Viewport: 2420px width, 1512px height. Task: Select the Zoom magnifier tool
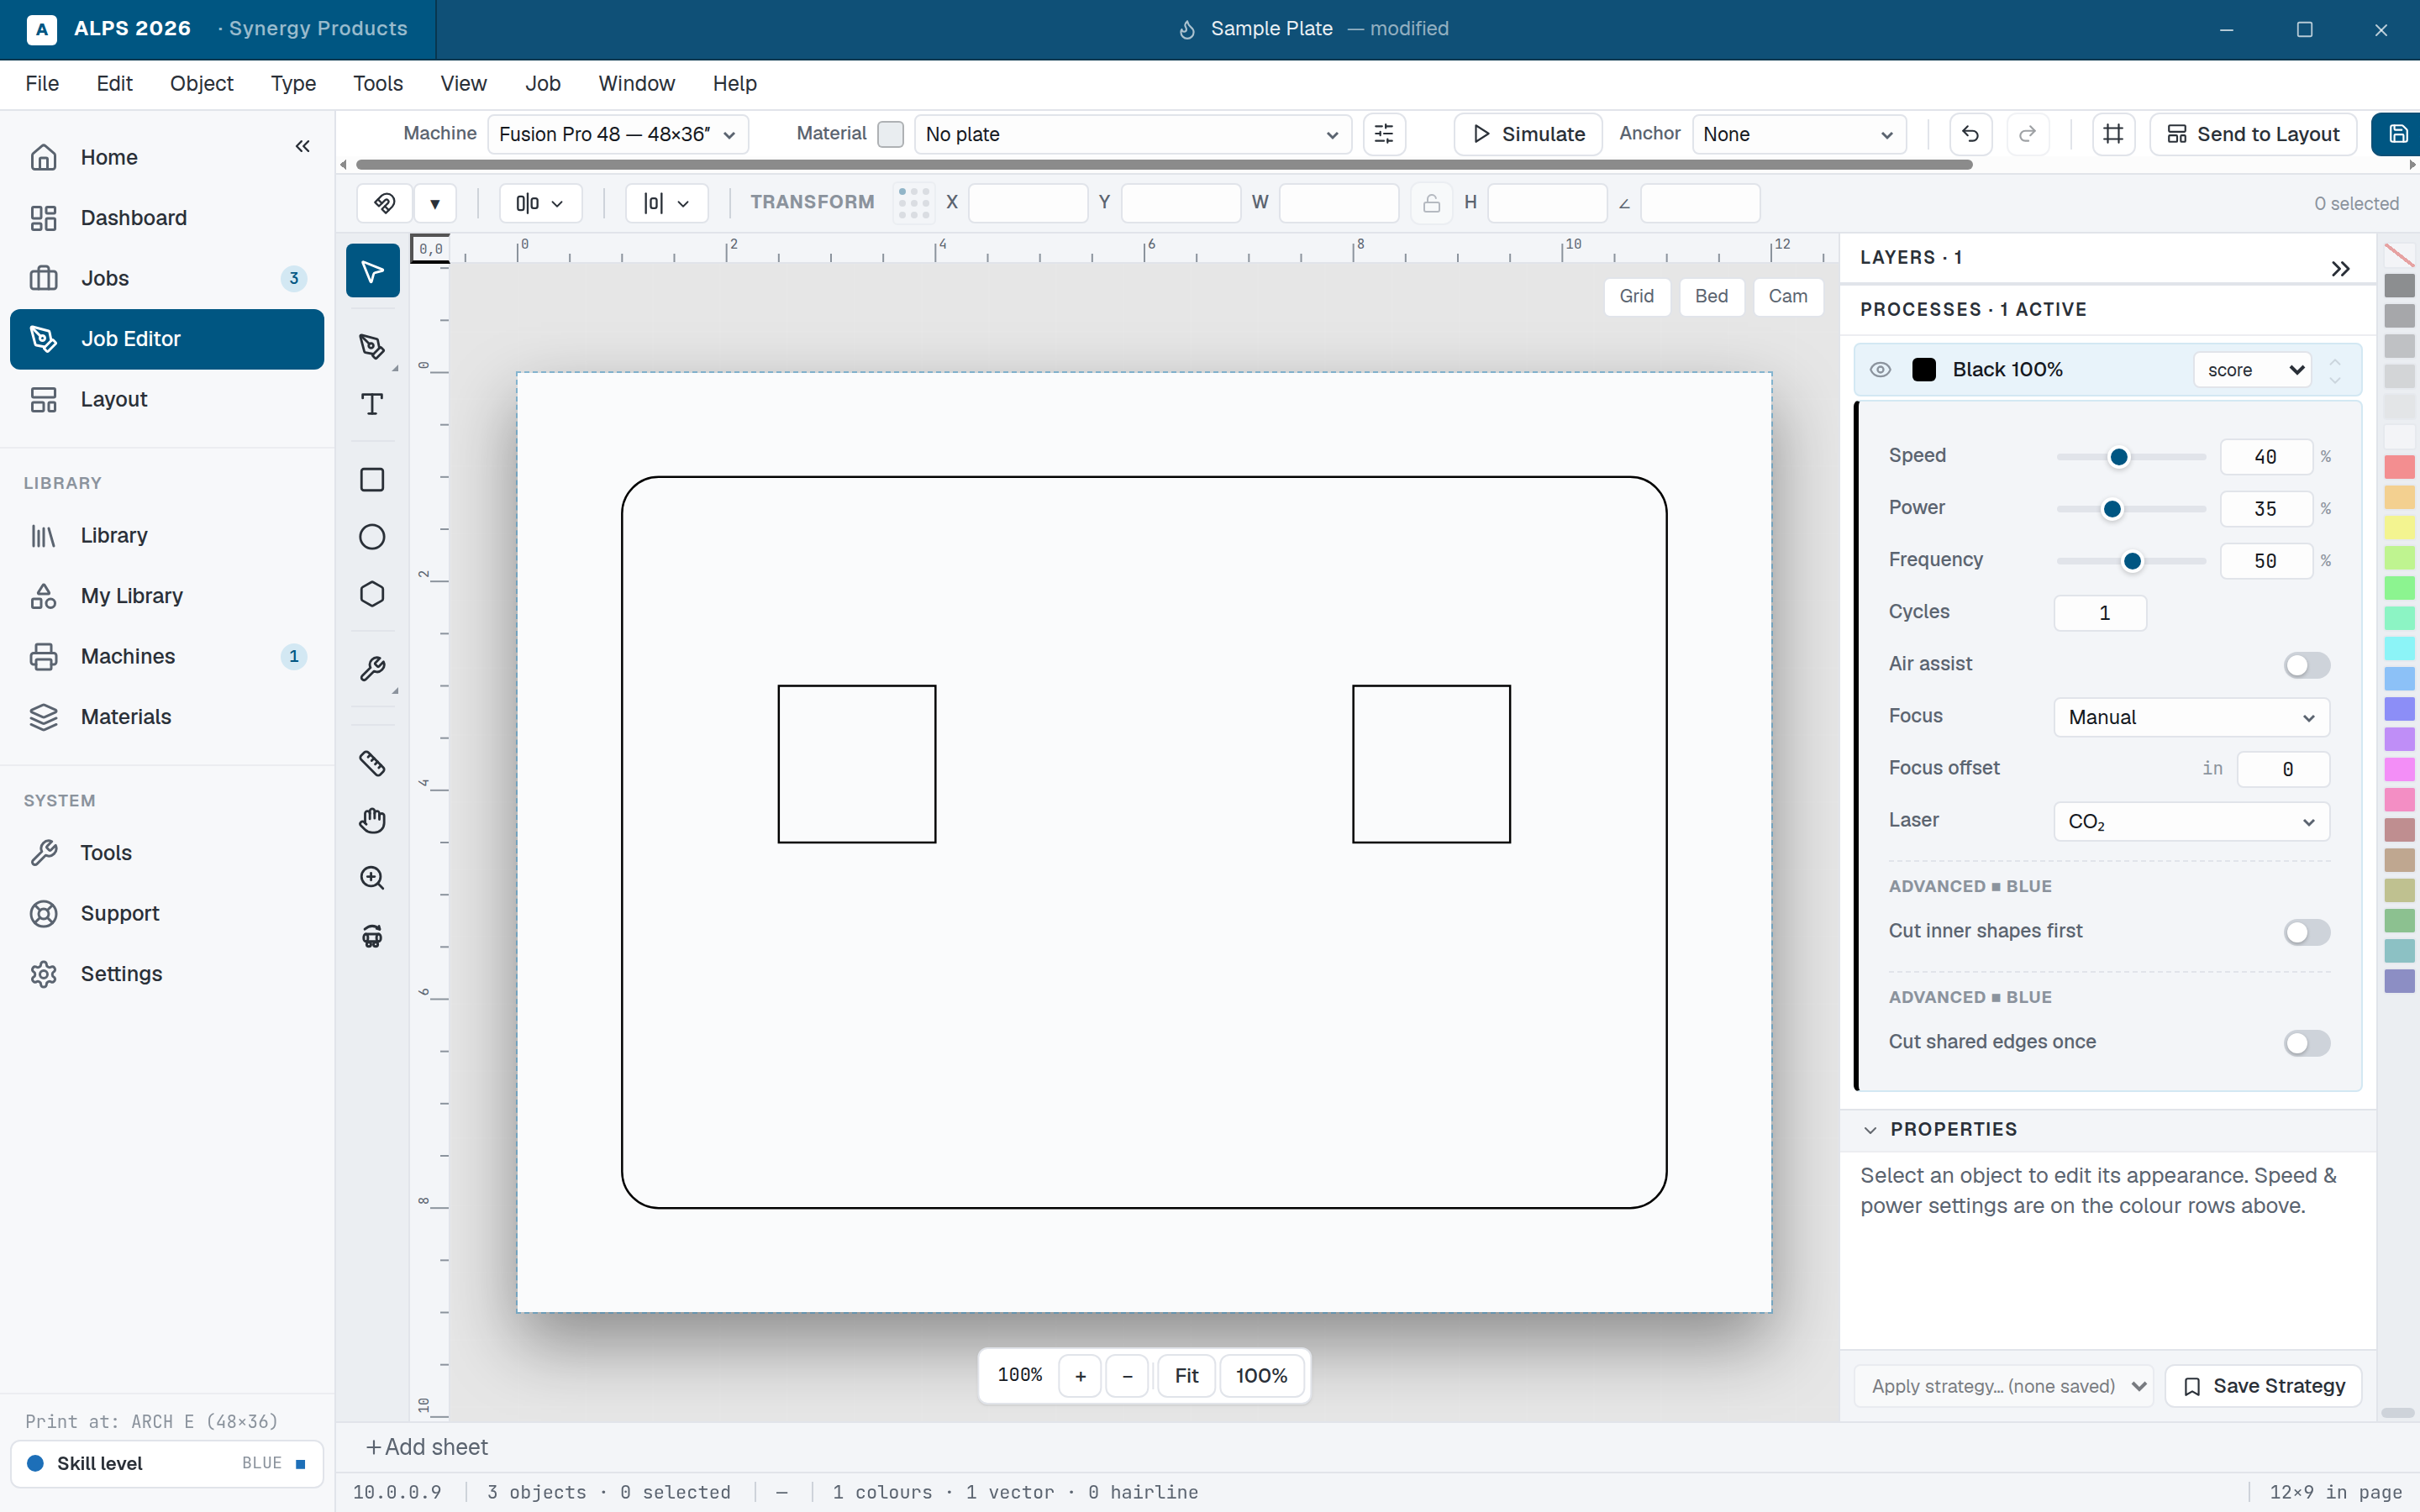372,878
